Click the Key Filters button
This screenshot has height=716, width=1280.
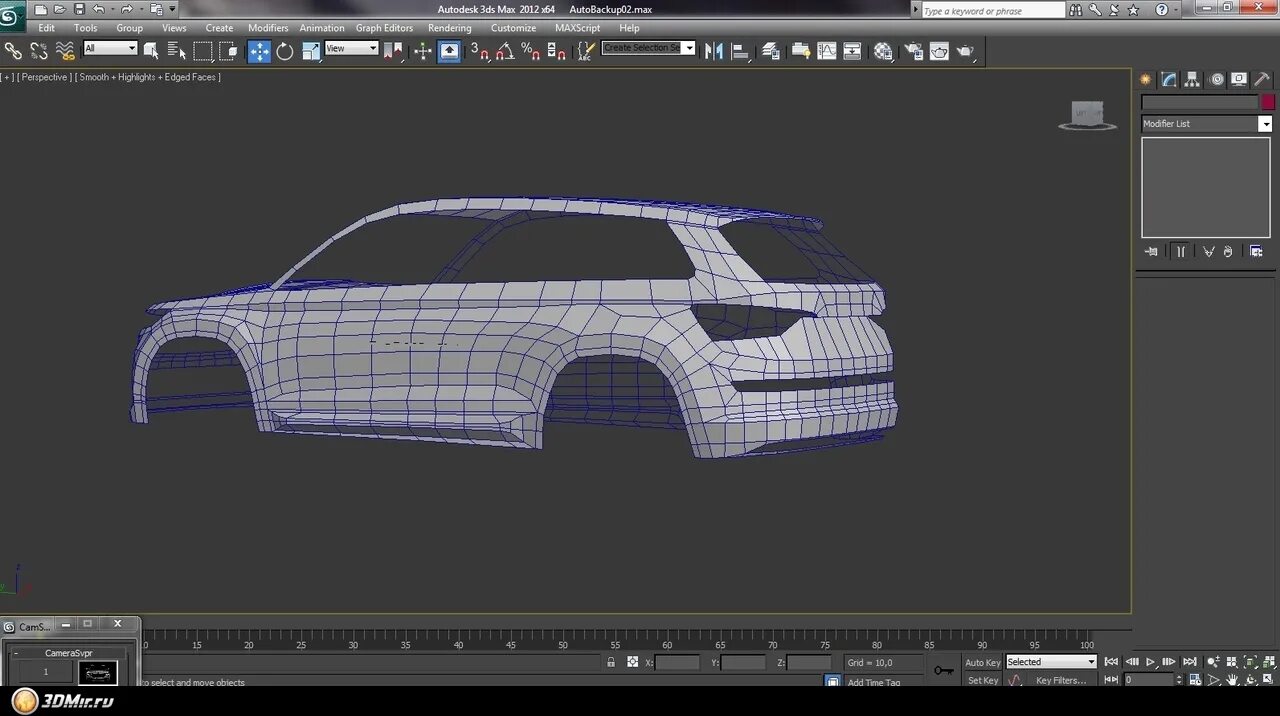1061,680
